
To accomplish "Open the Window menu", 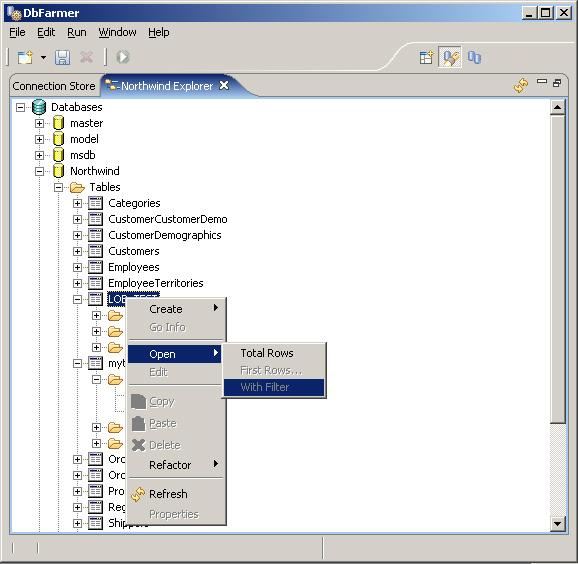I will tap(117, 32).
